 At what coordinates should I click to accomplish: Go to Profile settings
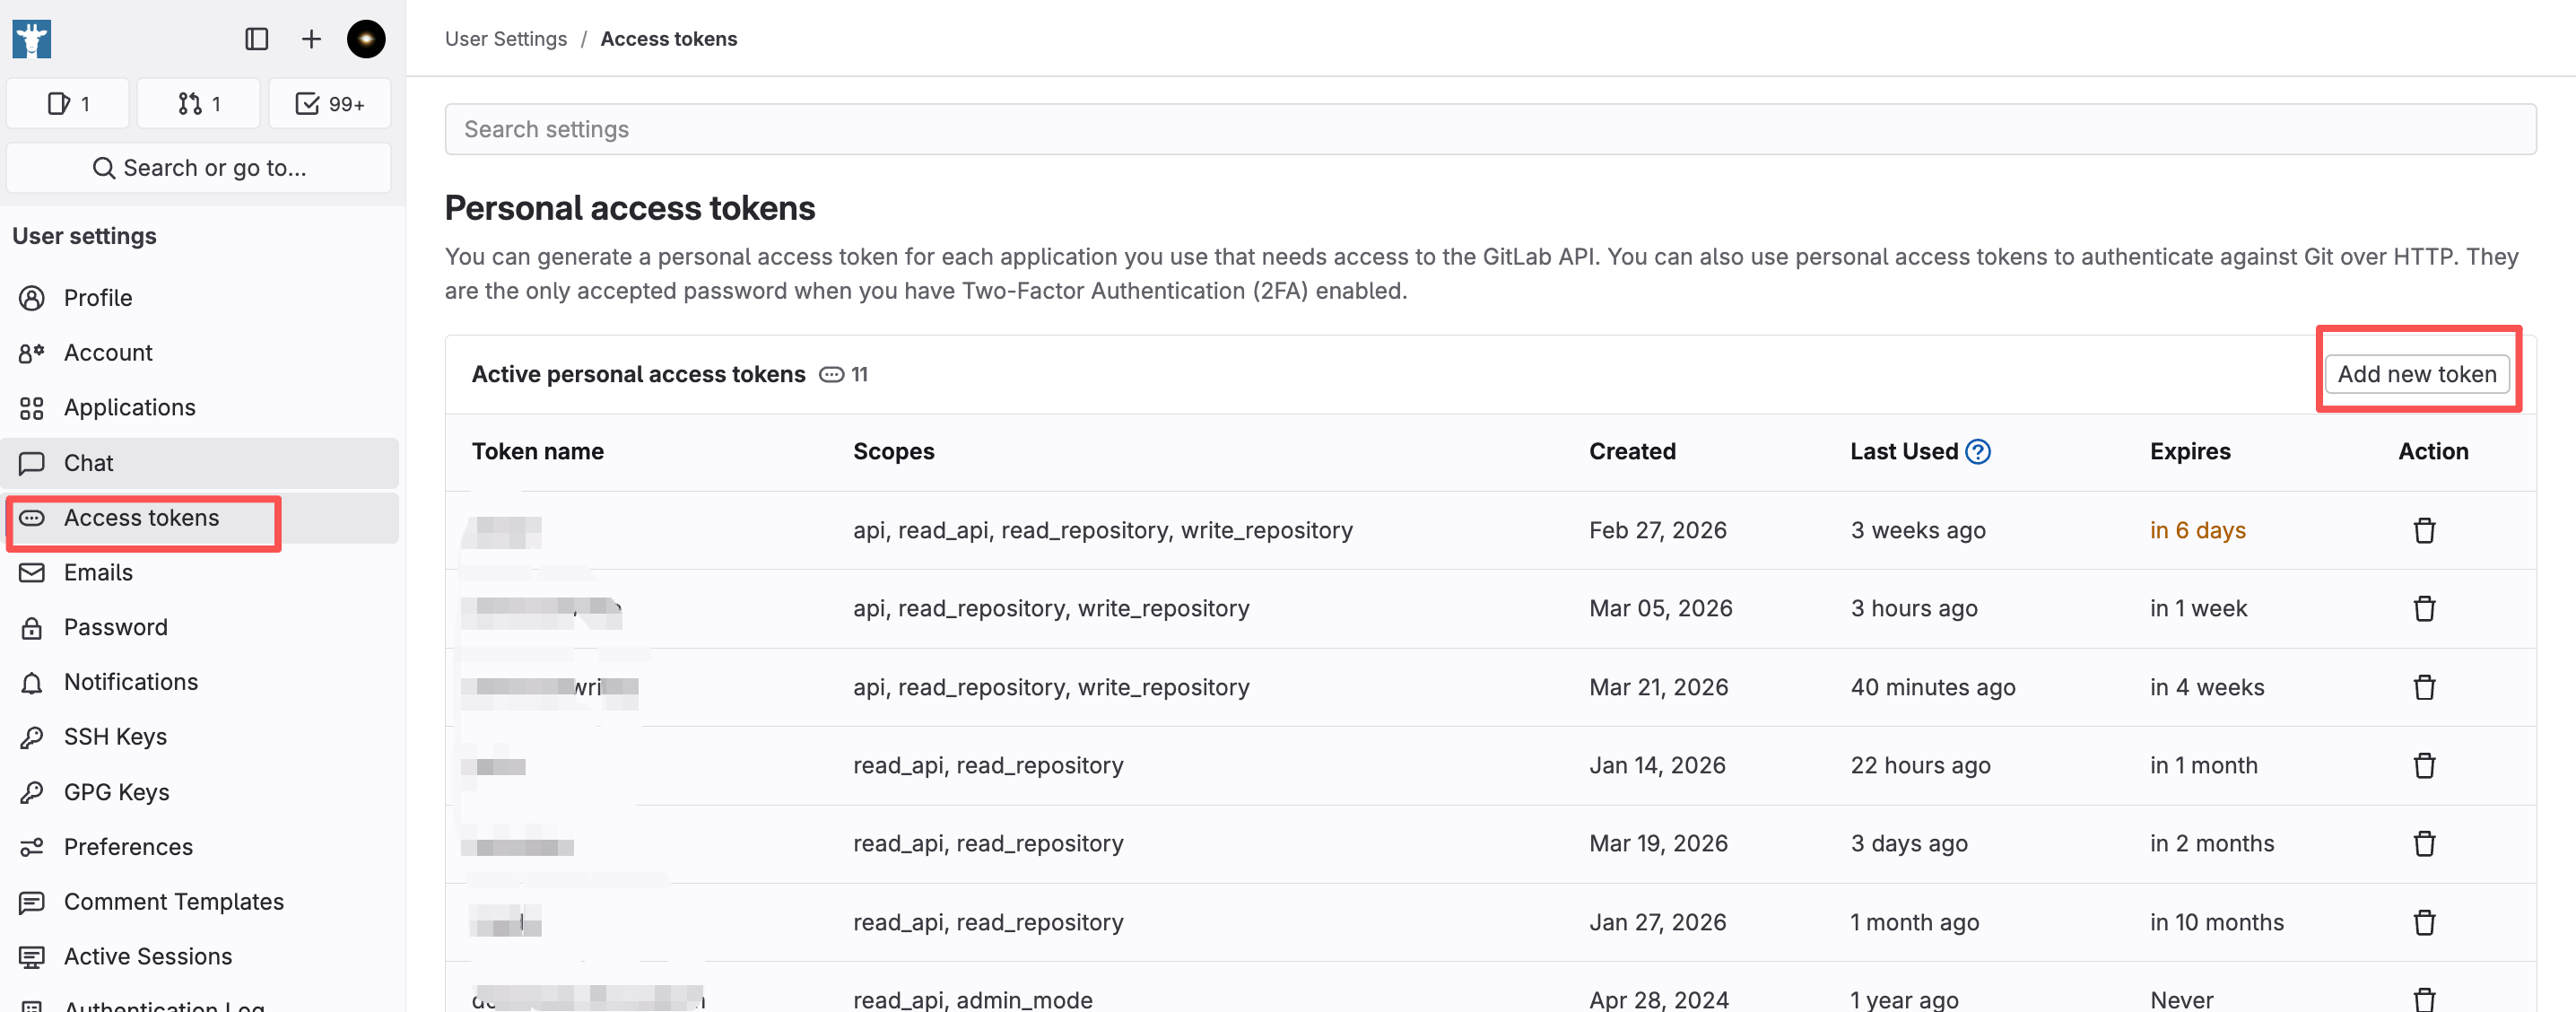[x=98, y=298]
